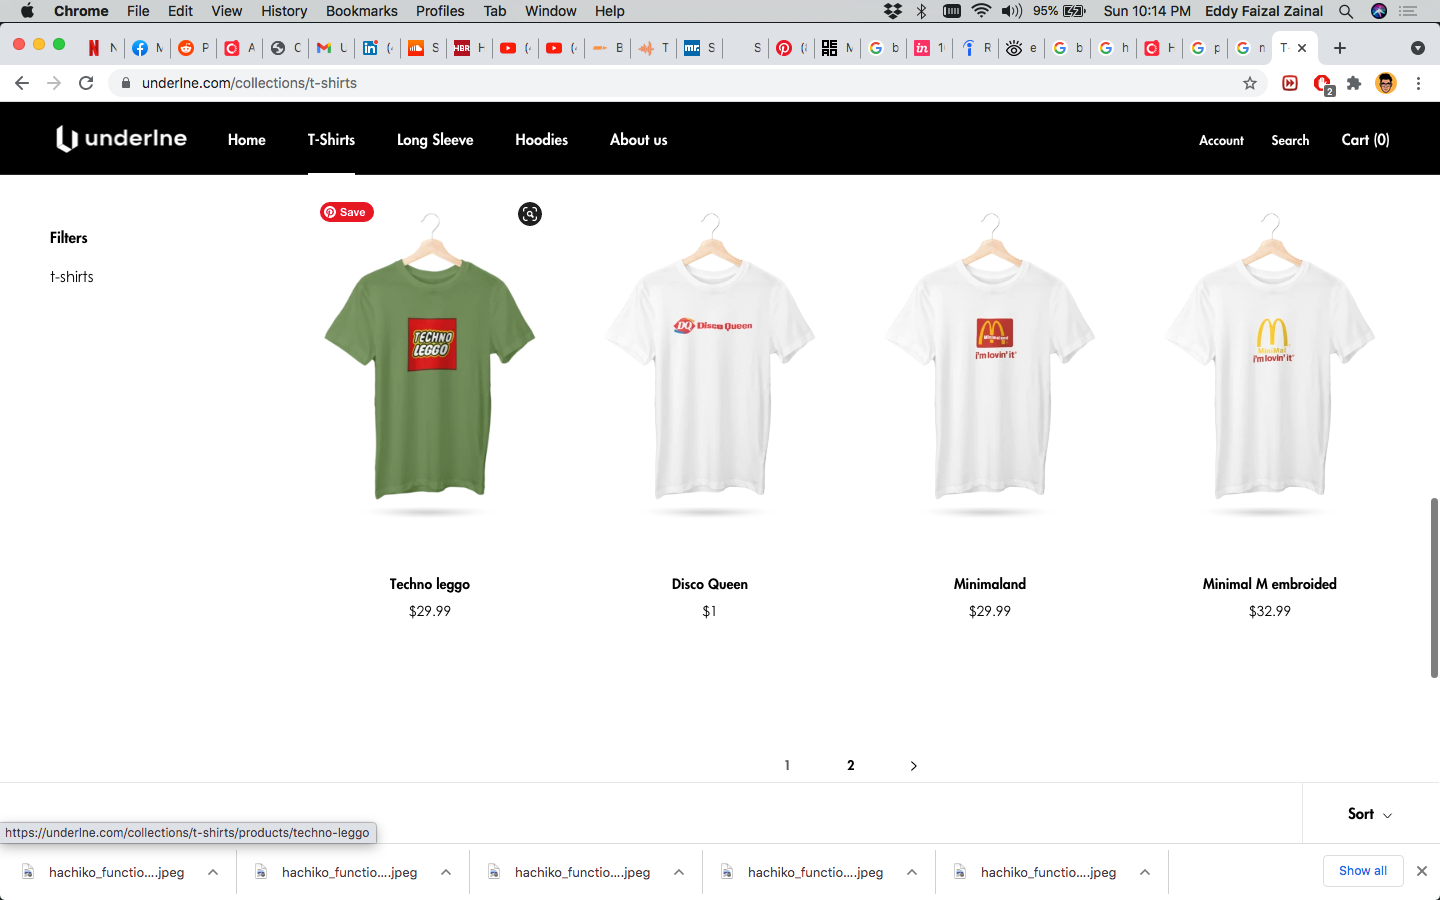The image size is (1440, 900).
Task: Open the Long Sleeve collection
Action: (435, 140)
